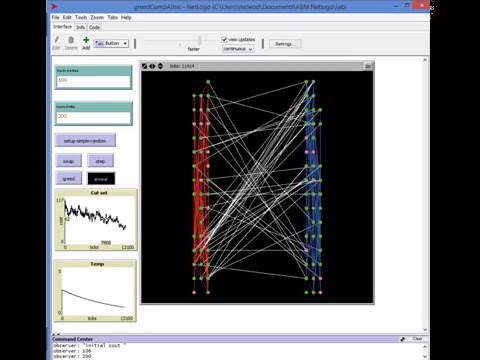This screenshot has height=360, width=480.
Task: Click the ticks counter text in the view header
Action: coord(182,66)
